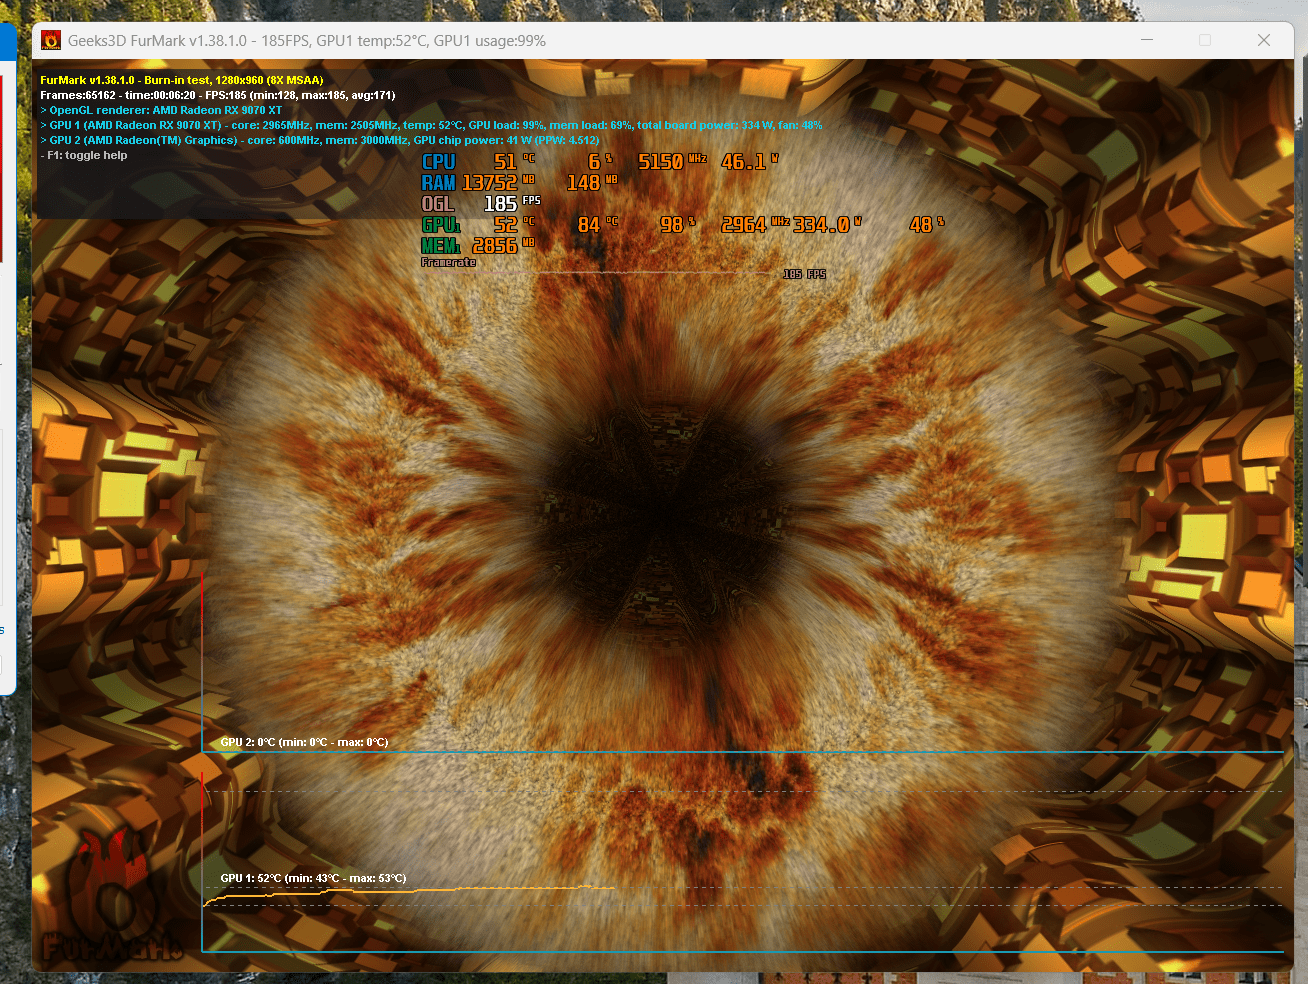This screenshot has width=1308, height=984.
Task: Click the 84 °C hotspot value in GPU1 row
Action: point(598,225)
